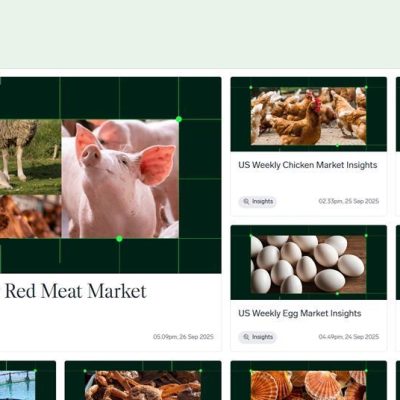
Task: Click the 05.09pm, 26 Sep 2025 timestamp
Action: click(x=183, y=337)
